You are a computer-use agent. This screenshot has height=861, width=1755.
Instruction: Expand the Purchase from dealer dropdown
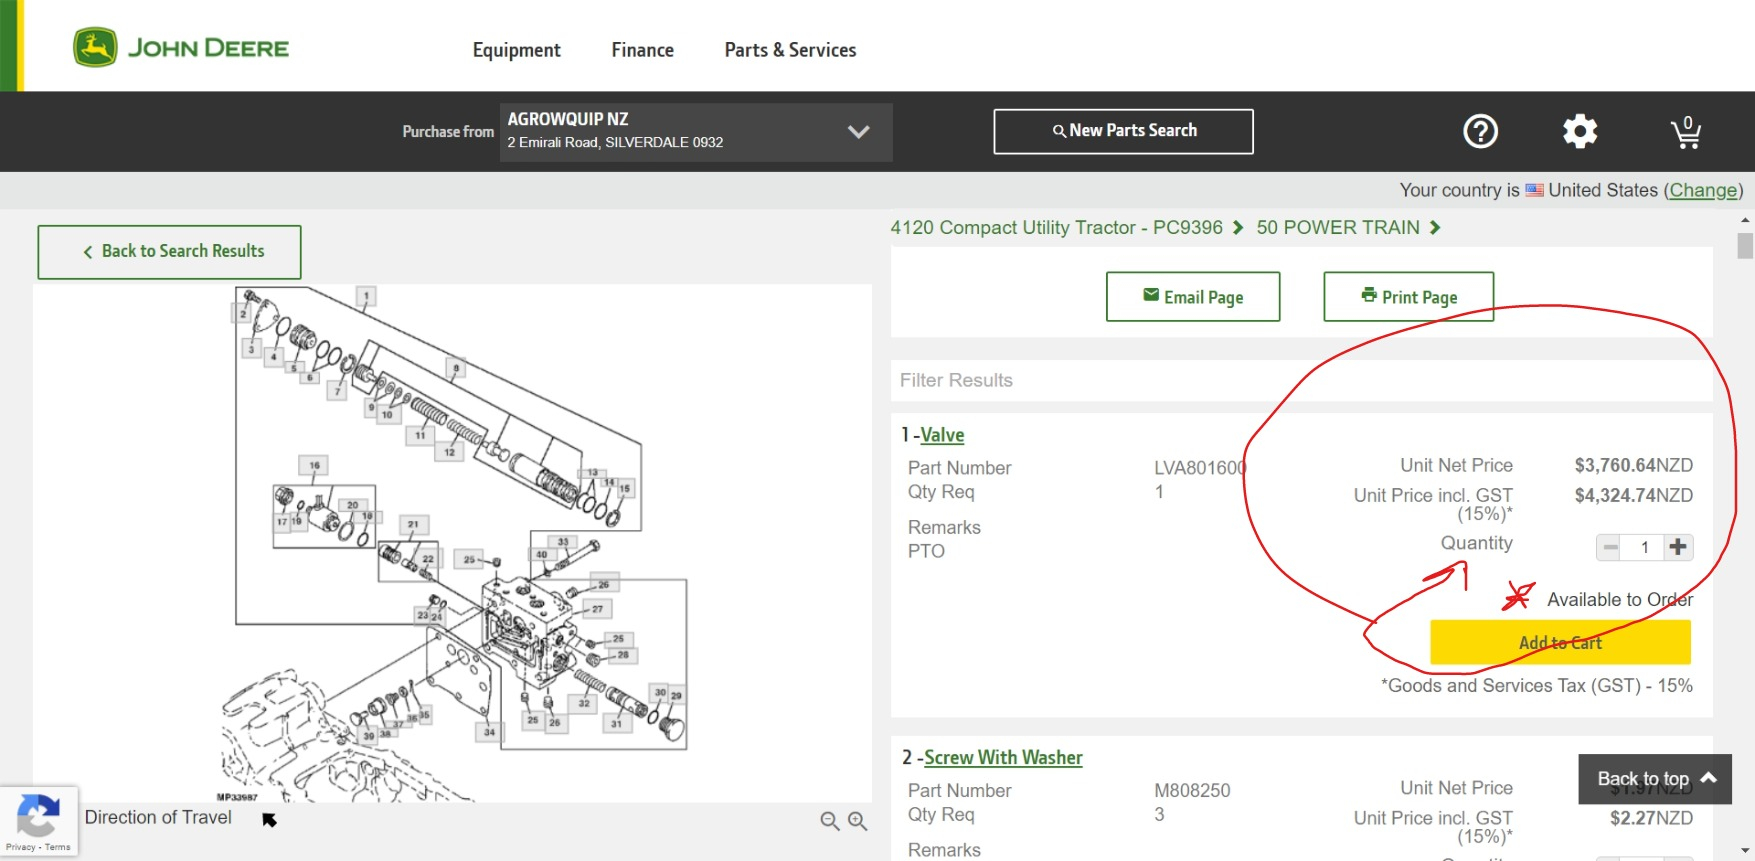click(857, 132)
